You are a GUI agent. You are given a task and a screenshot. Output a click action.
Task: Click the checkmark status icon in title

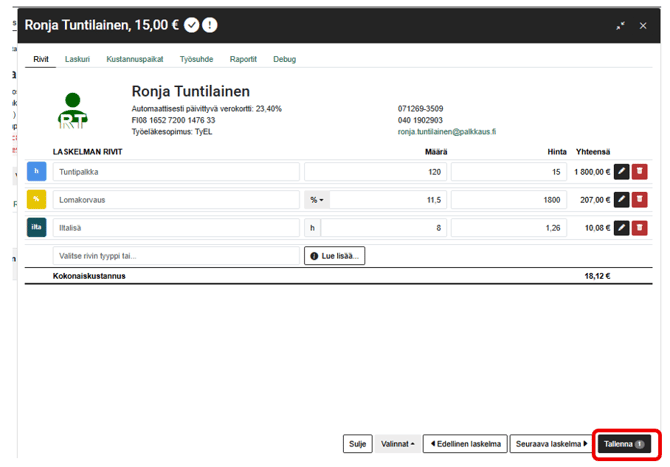[x=191, y=25]
